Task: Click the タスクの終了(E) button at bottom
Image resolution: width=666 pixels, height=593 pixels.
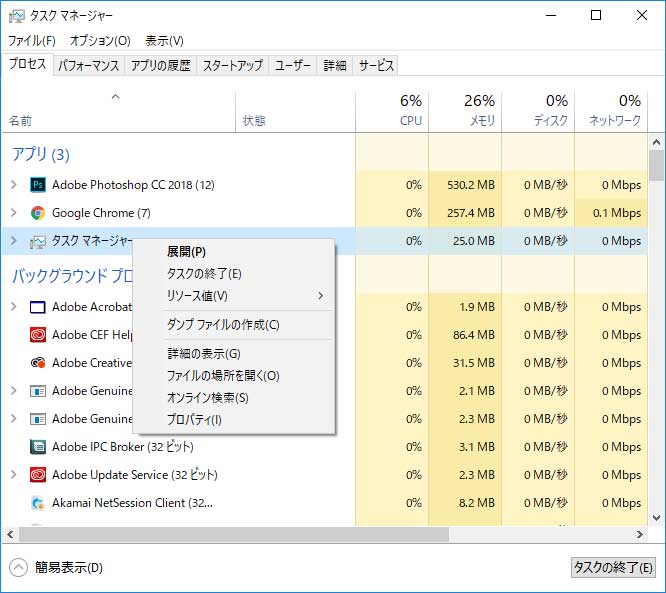Action: pos(613,568)
